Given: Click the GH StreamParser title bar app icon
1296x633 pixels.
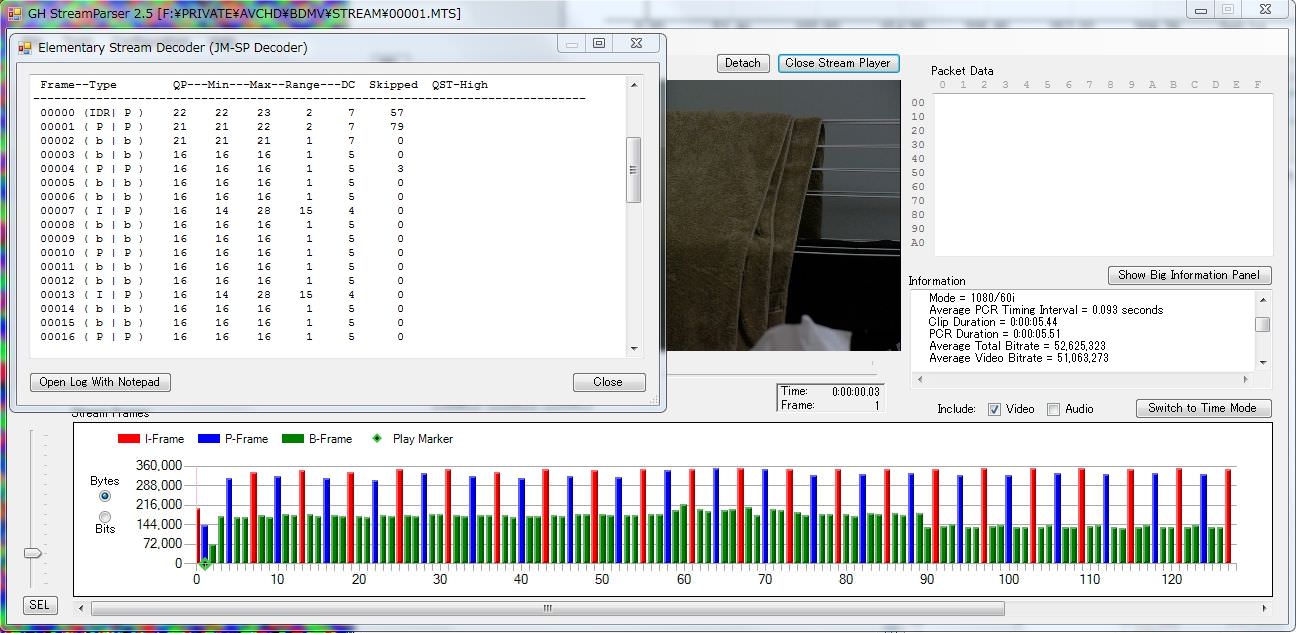Looking at the screenshot, I should 15,13.
